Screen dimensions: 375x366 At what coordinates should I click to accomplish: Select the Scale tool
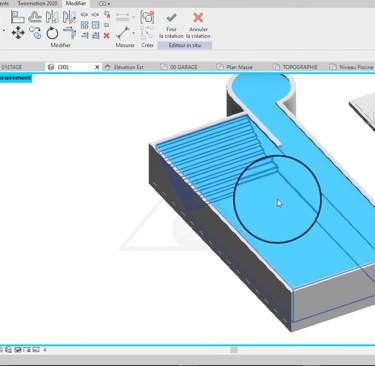(95, 25)
